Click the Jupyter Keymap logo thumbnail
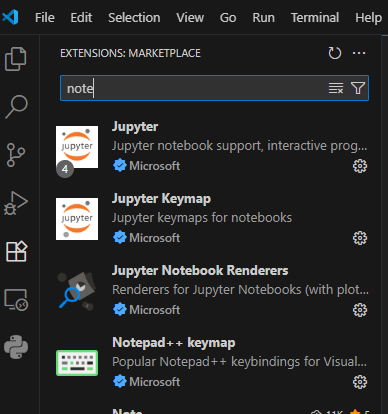This screenshot has height=414, width=388. tap(77, 219)
